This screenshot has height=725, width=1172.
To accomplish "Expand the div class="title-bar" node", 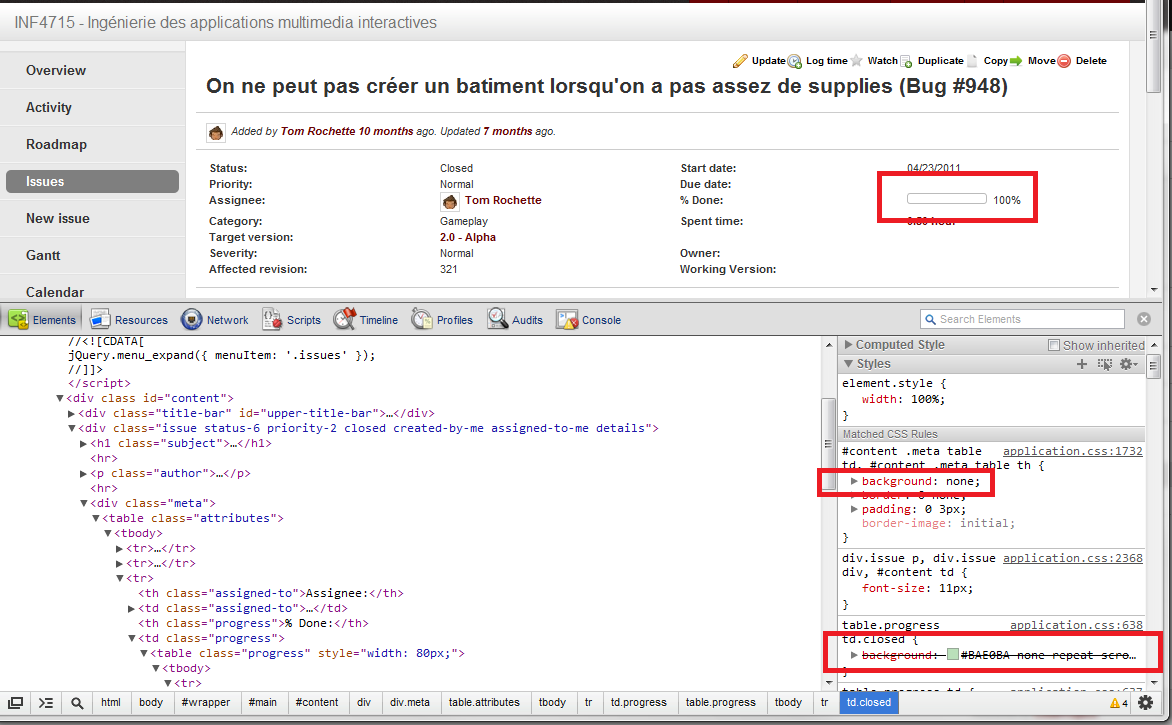I will pyautogui.click(x=72, y=413).
